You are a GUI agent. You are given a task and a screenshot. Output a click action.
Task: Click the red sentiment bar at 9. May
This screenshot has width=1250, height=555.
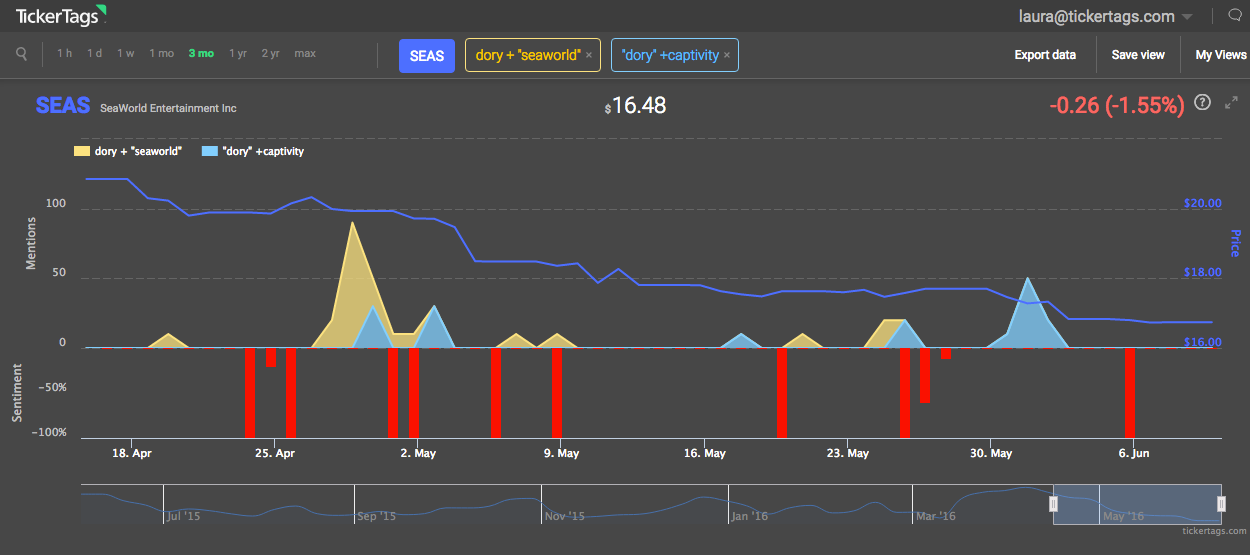tap(556, 393)
